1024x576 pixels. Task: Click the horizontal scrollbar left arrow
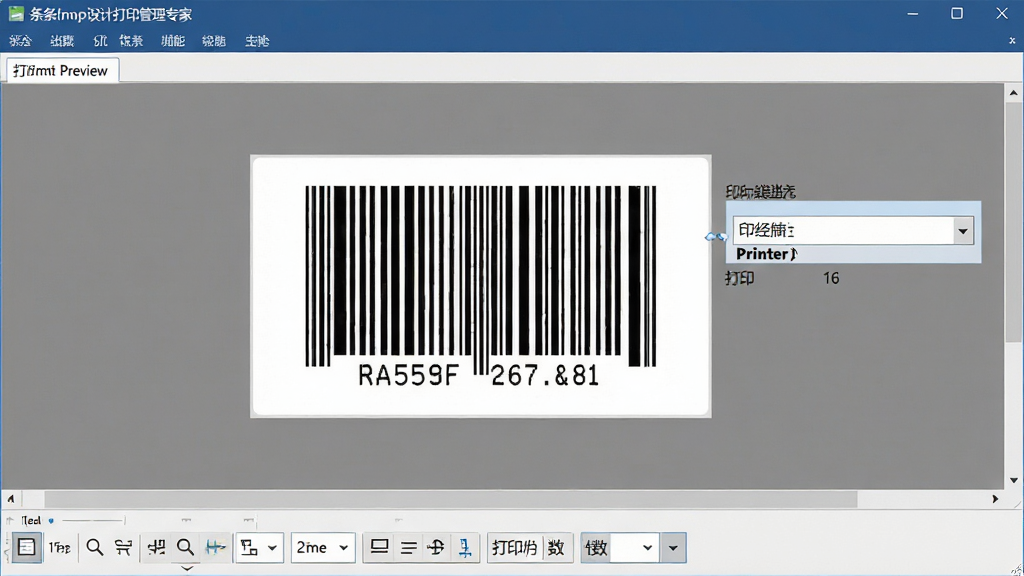tap(10, 499)
